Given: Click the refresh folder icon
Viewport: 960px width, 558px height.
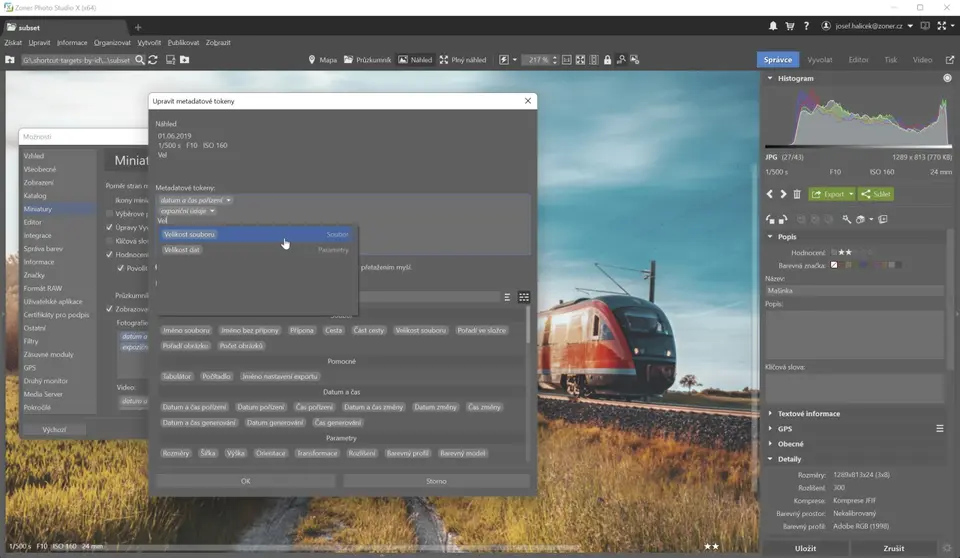Looking at the screenshot, I should [x=153, y=60].
